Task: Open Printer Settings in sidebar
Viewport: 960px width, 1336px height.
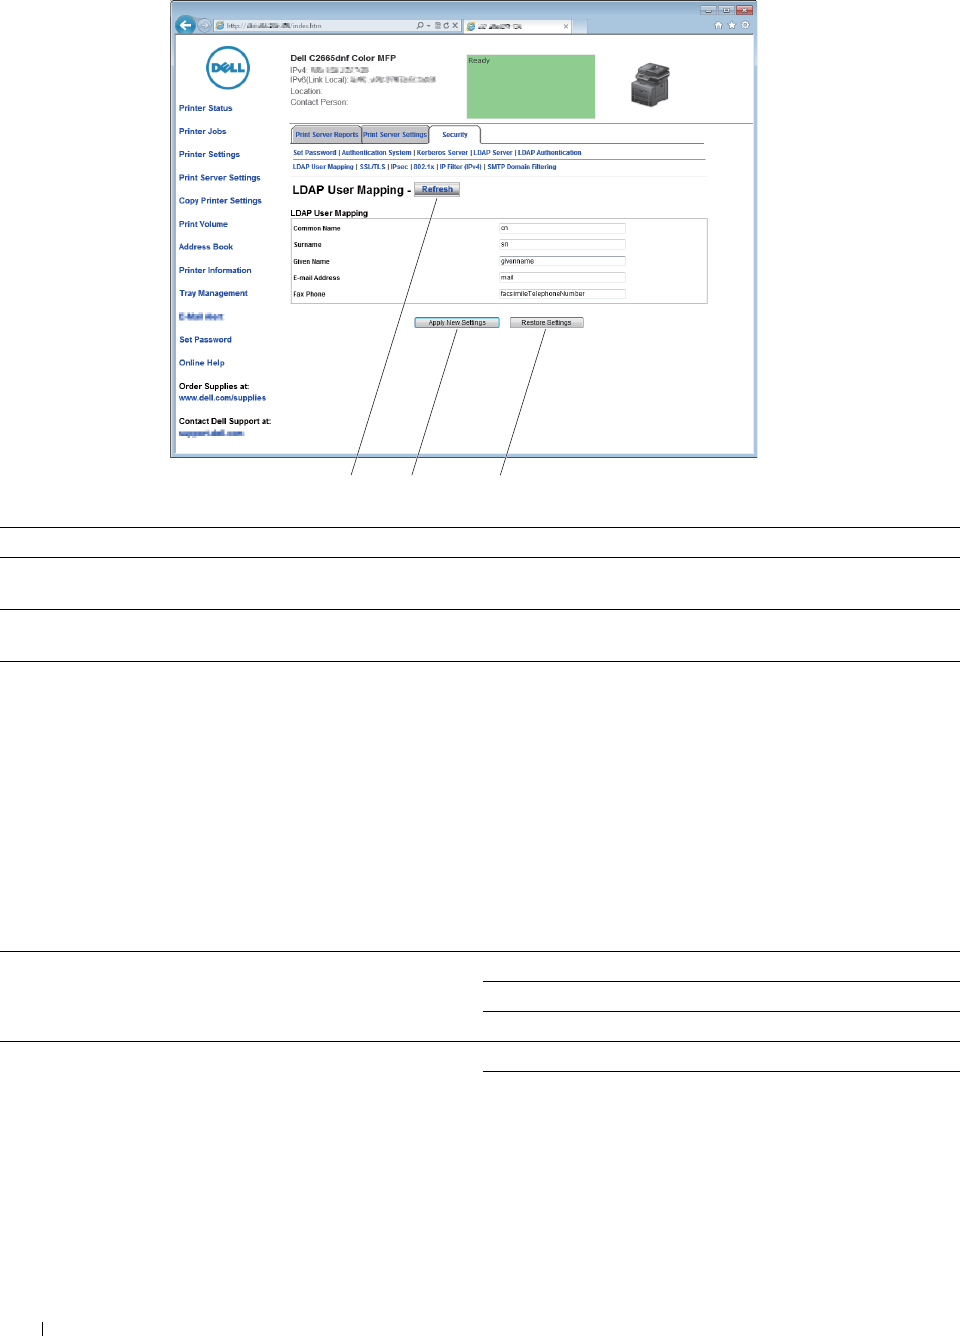Action: 209,154
